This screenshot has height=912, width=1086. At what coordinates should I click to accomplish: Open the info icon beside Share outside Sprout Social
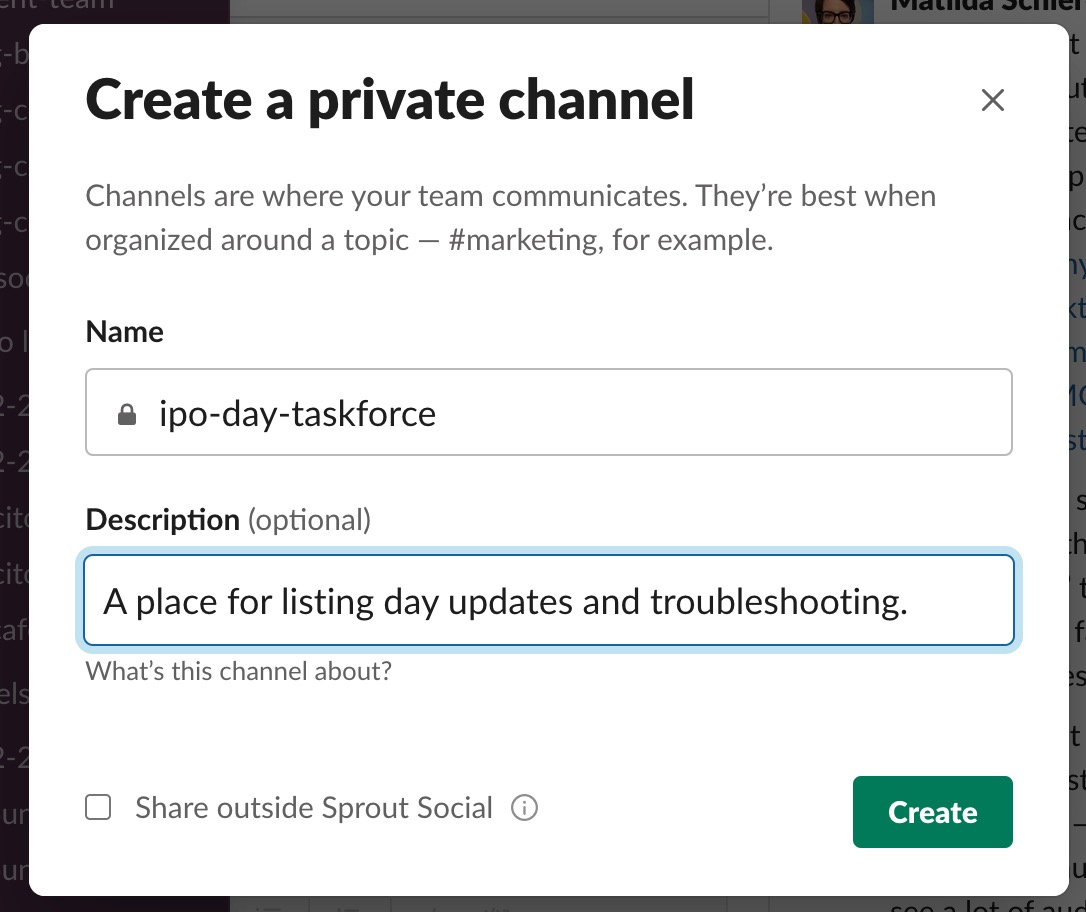point(524,808)
